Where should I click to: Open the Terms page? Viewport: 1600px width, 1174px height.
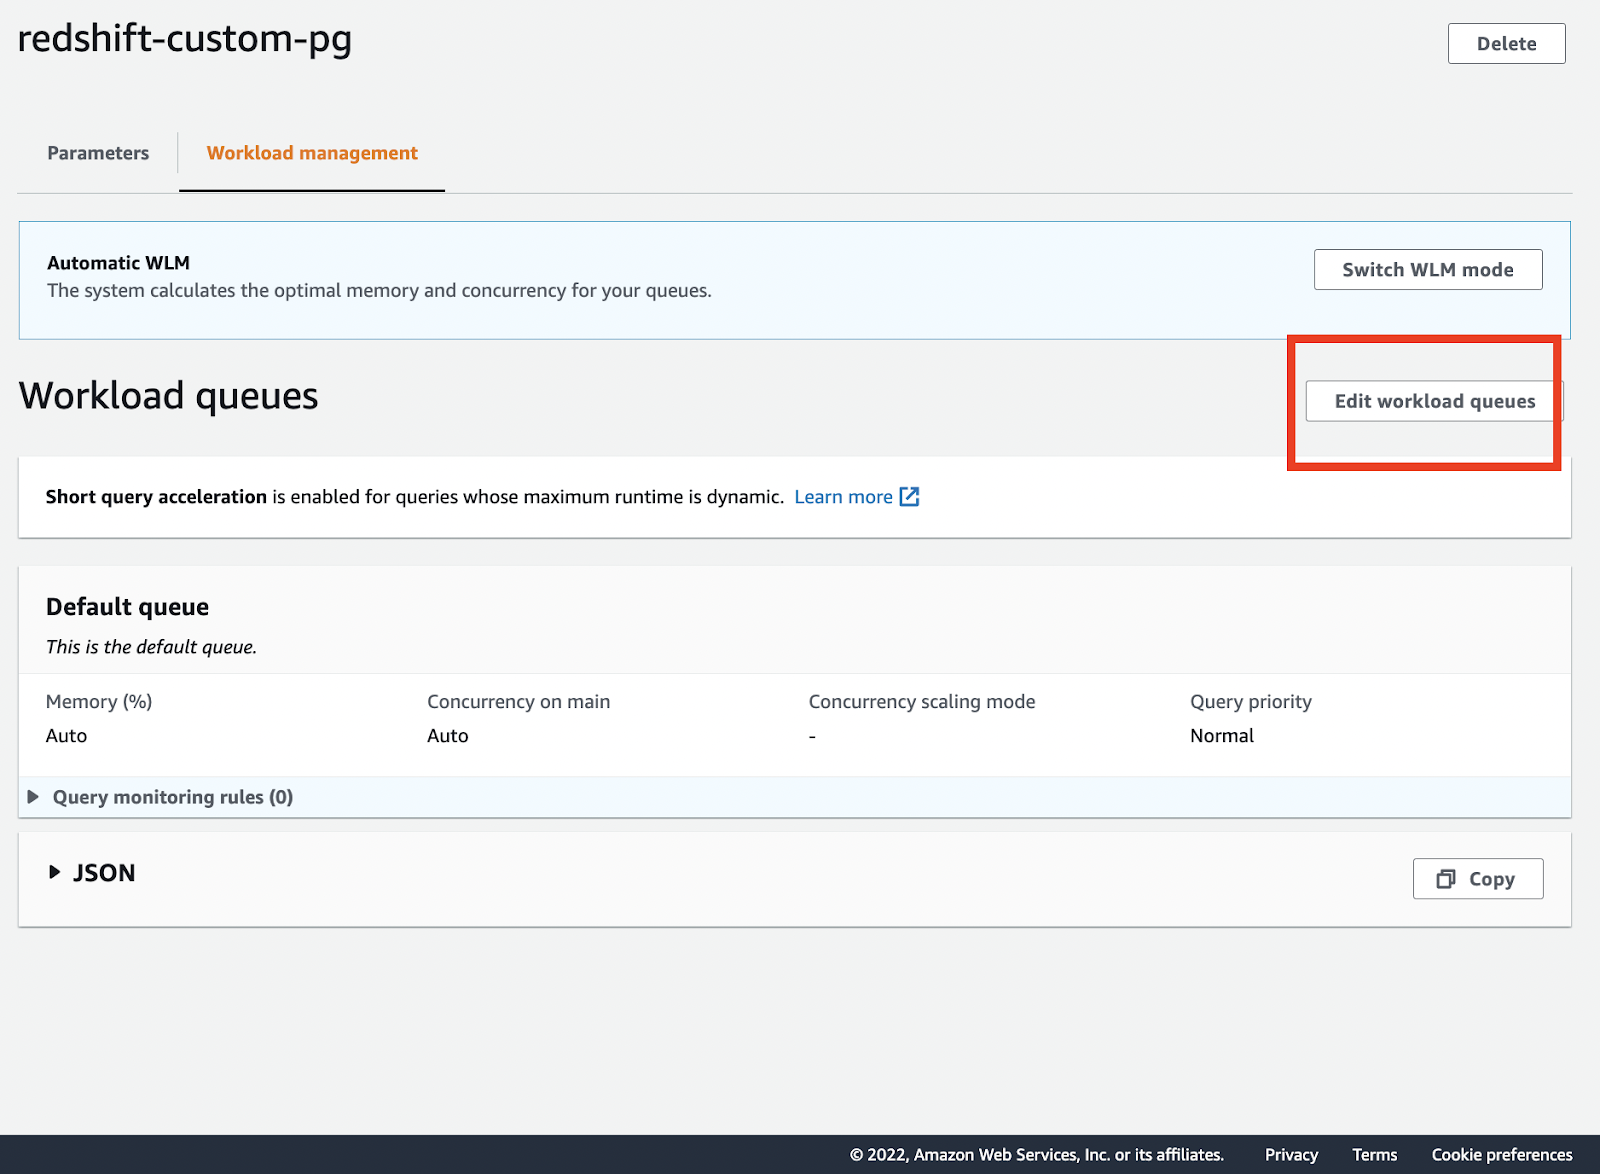click(x=1374, y=1154)
